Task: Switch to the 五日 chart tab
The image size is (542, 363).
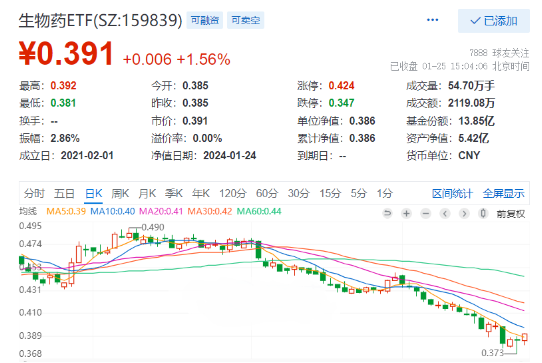Action: (64, 193)
